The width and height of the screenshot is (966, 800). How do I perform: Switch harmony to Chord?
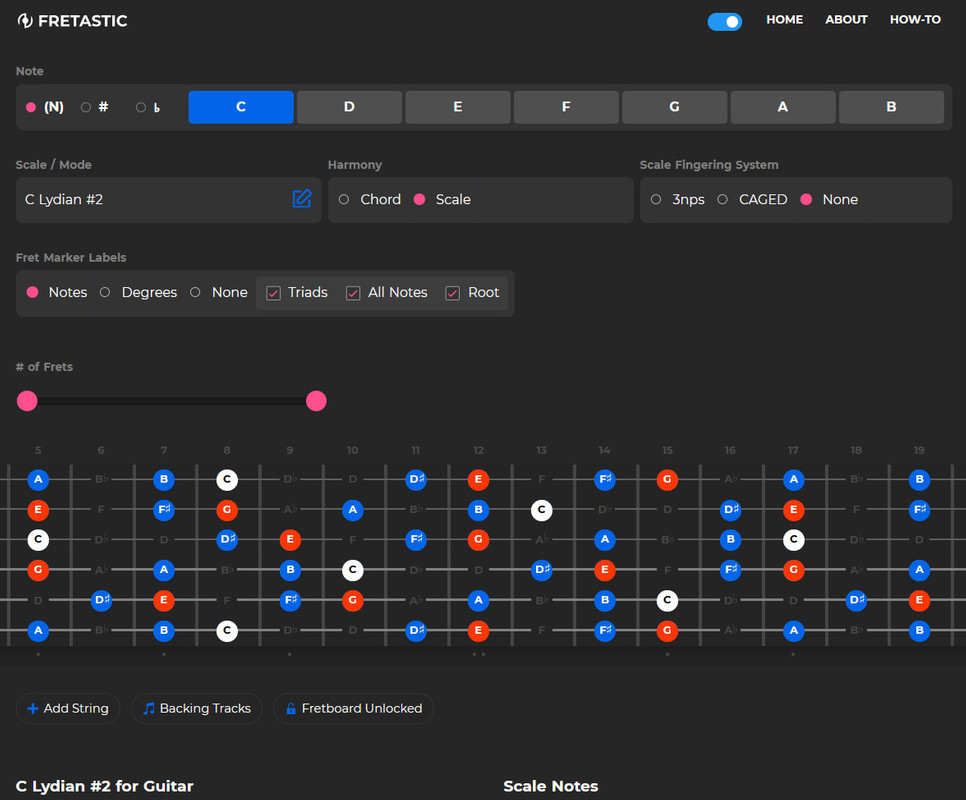344,200
